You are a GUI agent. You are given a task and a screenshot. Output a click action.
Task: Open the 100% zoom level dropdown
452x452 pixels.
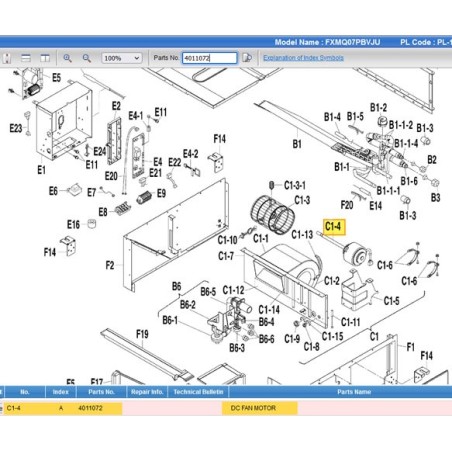(122, 58)
